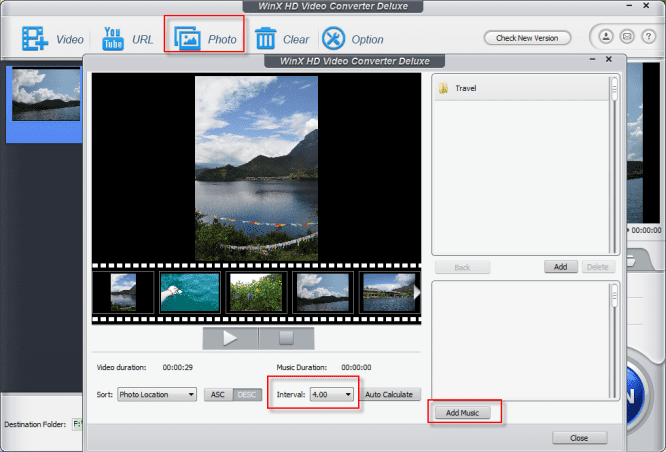Open the help question mark icon
The width and height of the screenshot is (666, 452).
[648, 37]
